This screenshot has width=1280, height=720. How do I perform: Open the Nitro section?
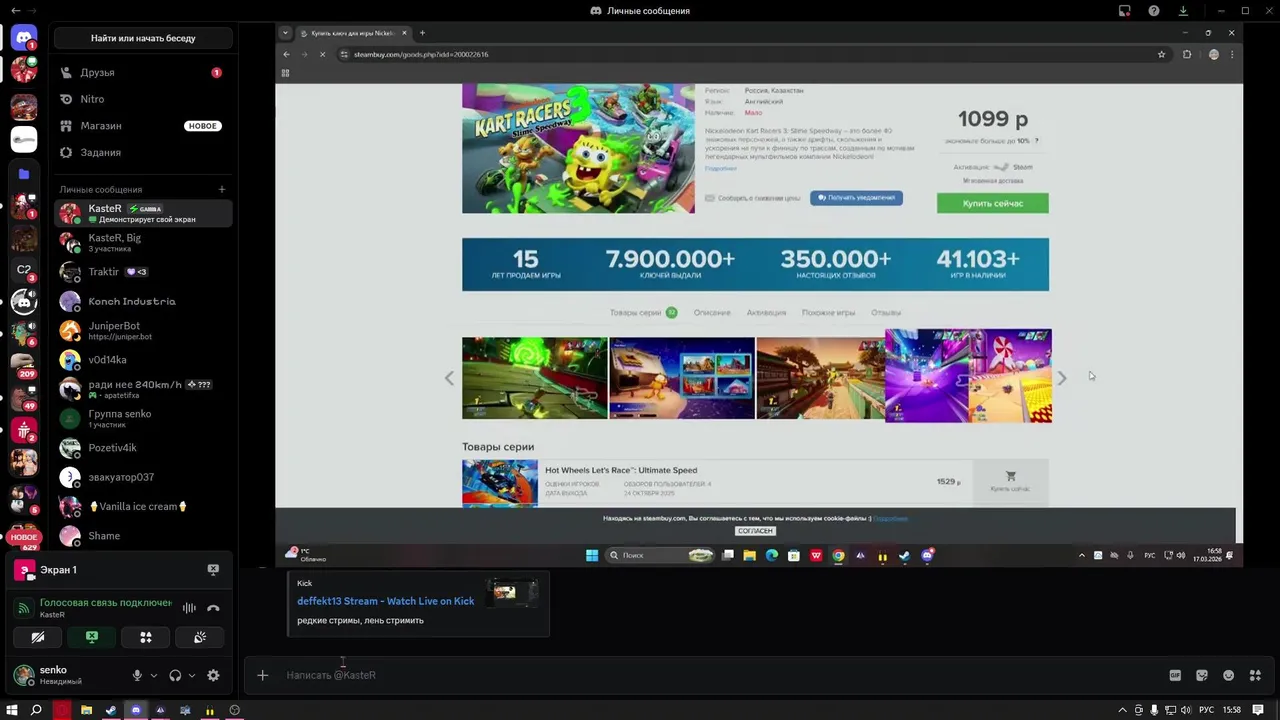143,99
